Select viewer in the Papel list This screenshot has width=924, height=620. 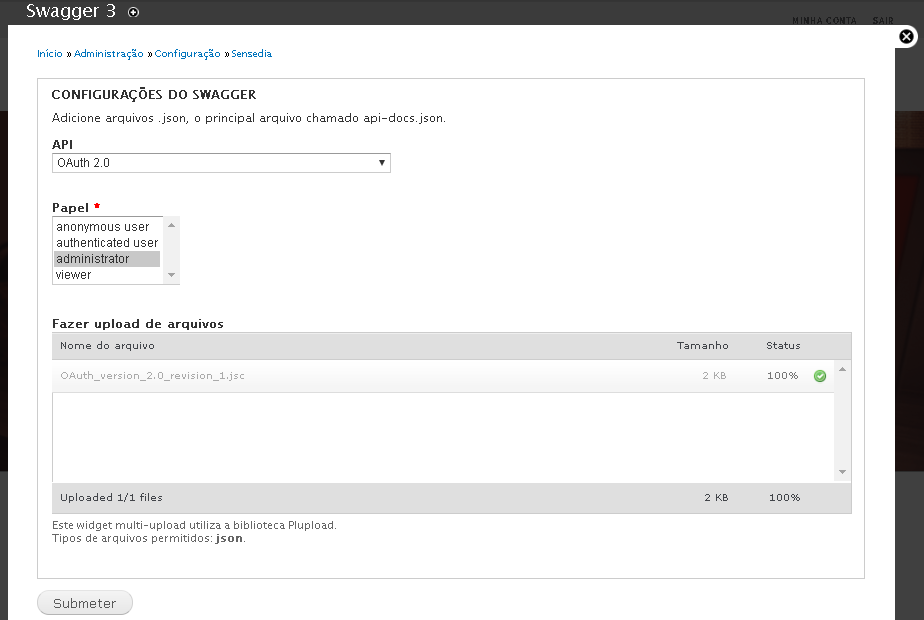click(74, 275)
